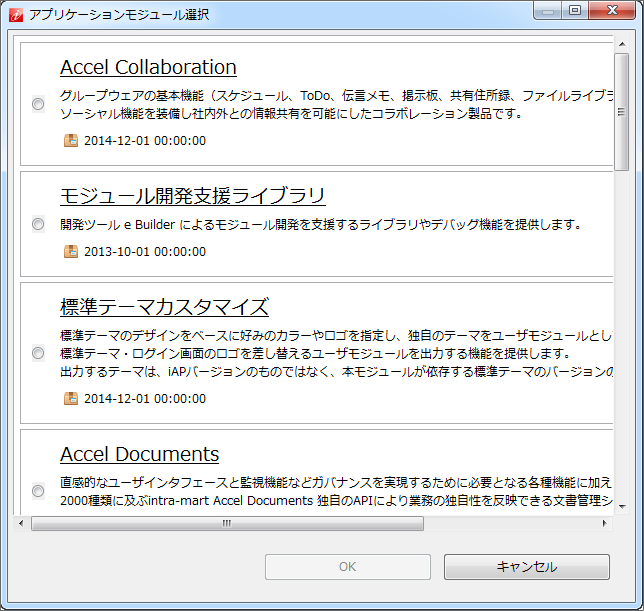Click the e Builder description text
644x611 pixels.
pos(320,225)
